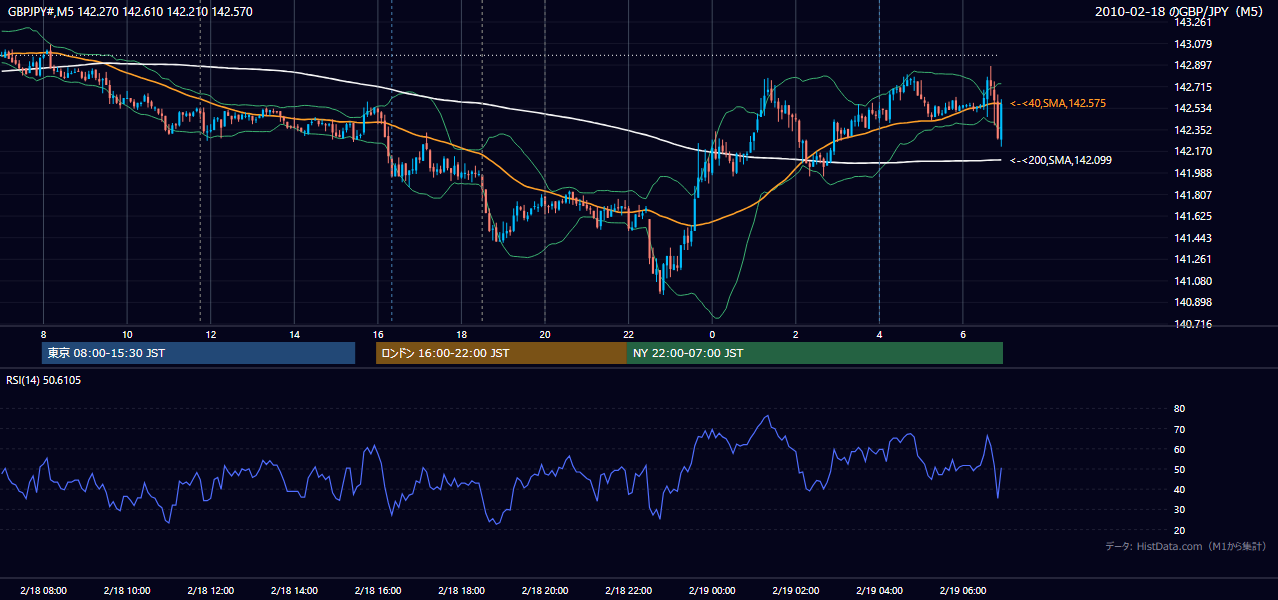Click hour tick 10 under the price chart
Image resolution: width=1278 pixels, height=600 pixels.
[127, 334]
